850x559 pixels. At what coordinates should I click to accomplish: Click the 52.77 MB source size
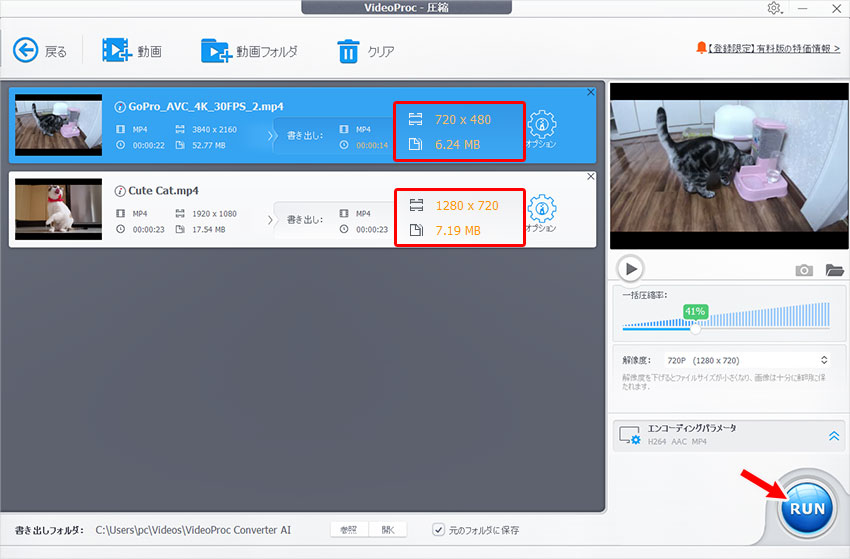pos(209,145)
